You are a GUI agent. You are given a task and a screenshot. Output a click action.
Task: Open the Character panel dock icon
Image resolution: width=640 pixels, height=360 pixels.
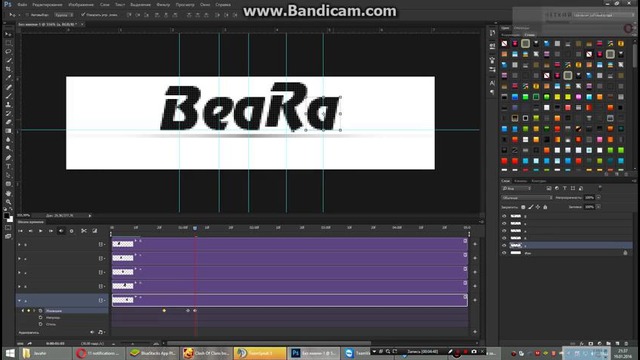pyautogui.click(x=492, y=83)
